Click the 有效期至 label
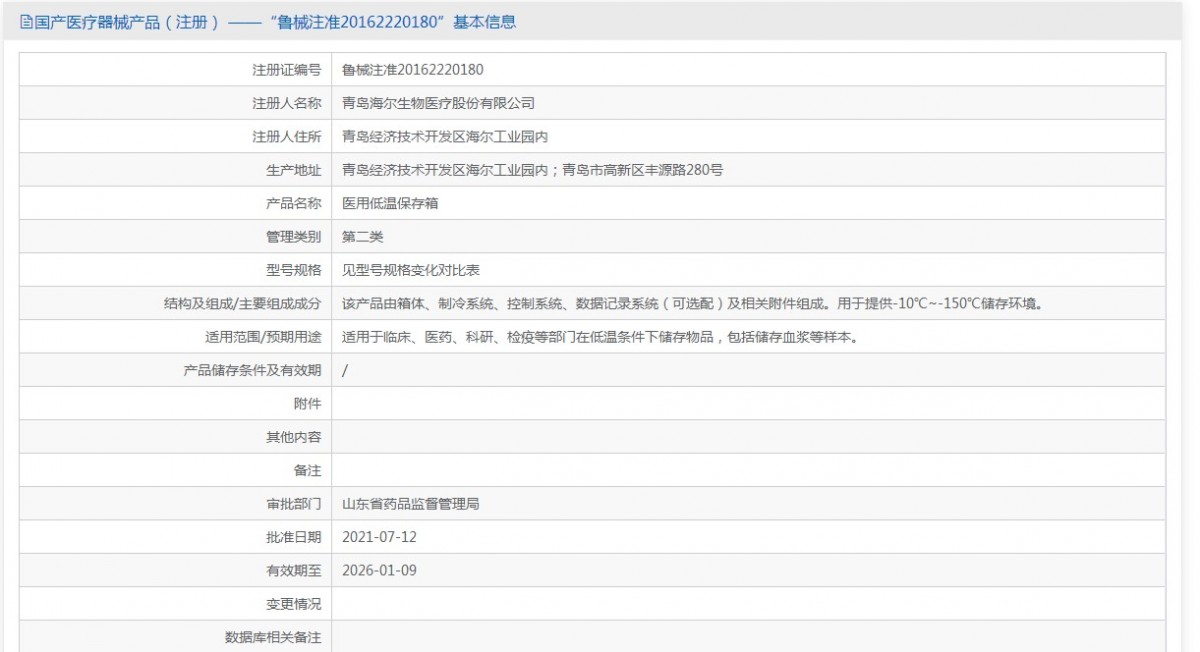The height and width of the screenshot is (652, 1200). [294, 571]
